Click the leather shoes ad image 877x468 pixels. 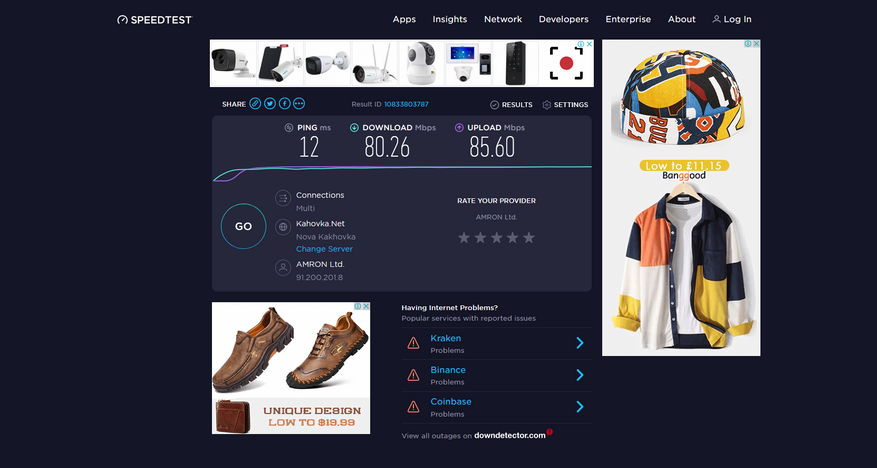(291, 349)
